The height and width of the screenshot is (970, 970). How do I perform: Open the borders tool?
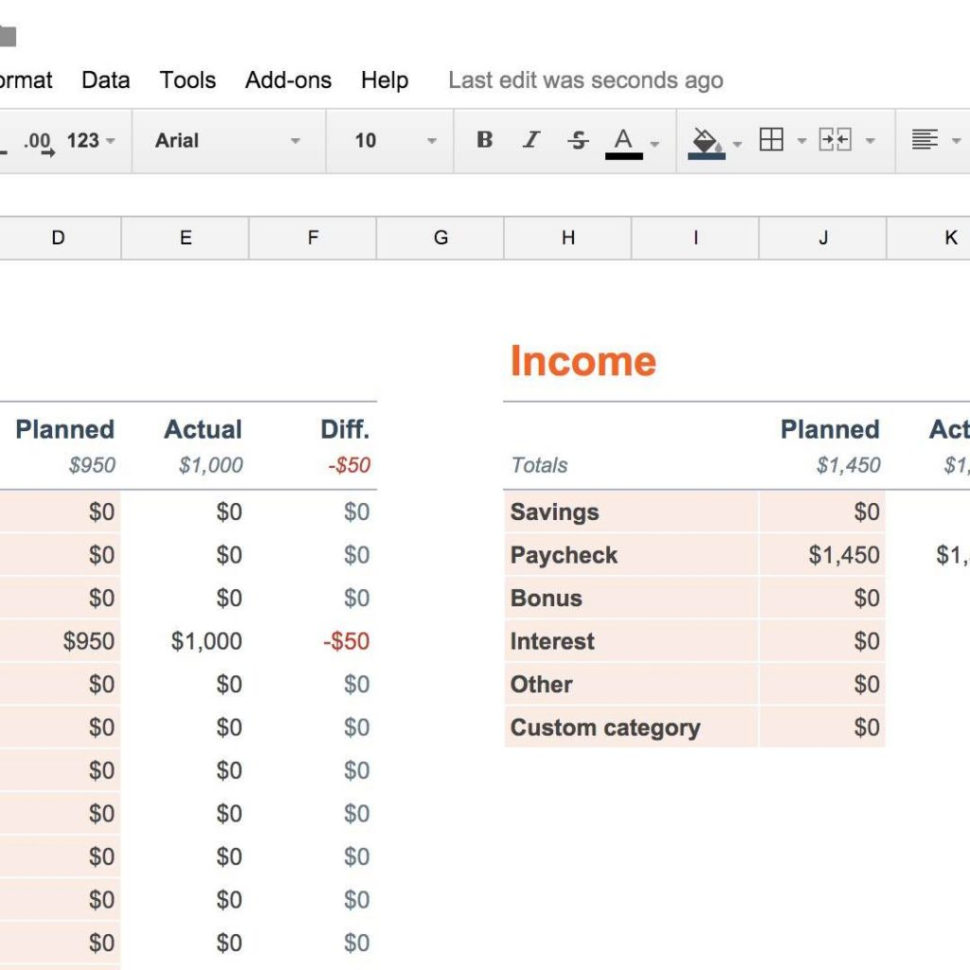773,140
